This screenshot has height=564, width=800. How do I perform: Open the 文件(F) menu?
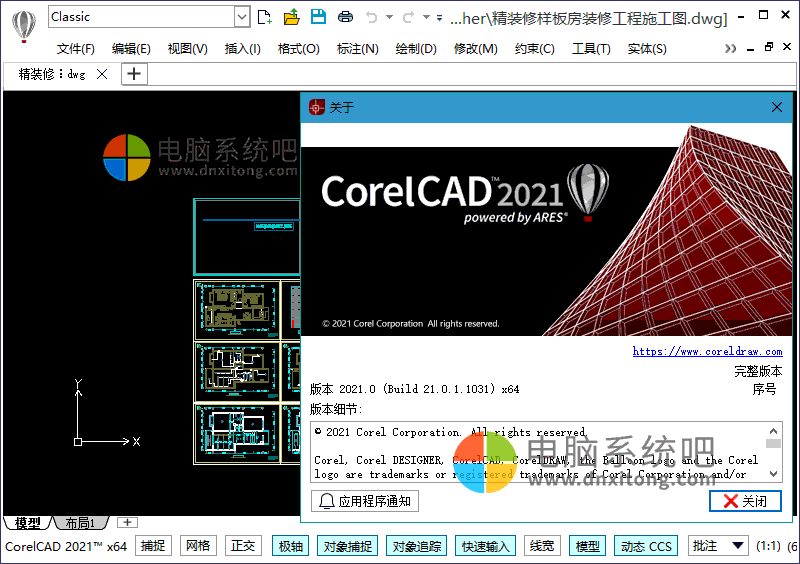click(x=76, y=48)
